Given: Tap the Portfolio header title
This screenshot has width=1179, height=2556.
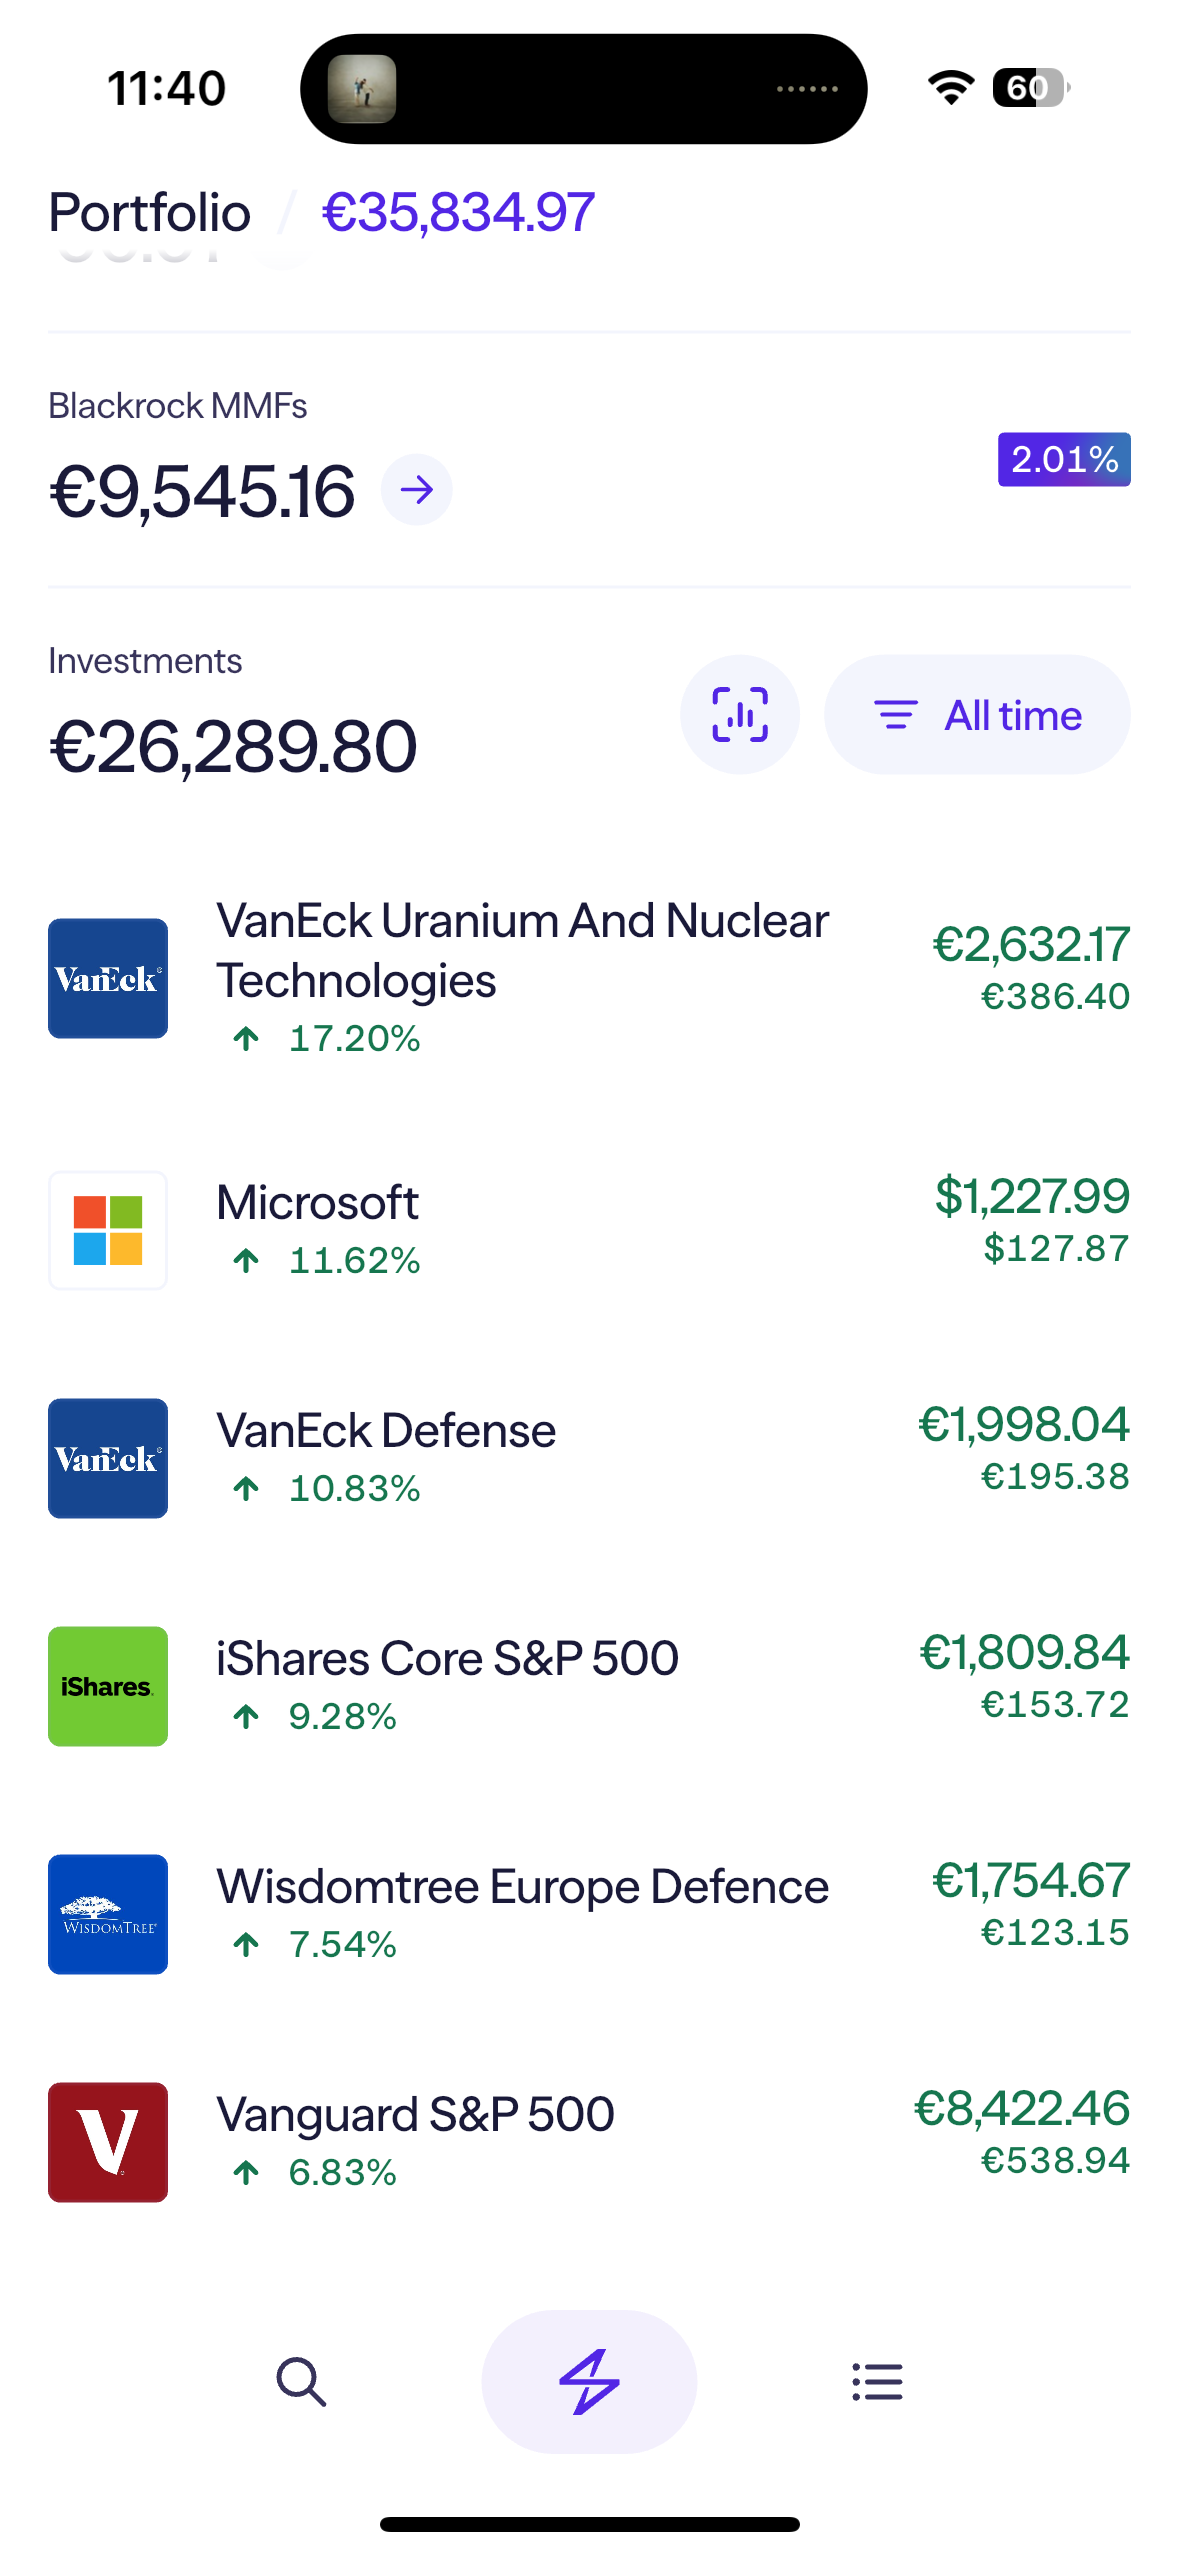Looking at the screenshot, I should [150, 213].
